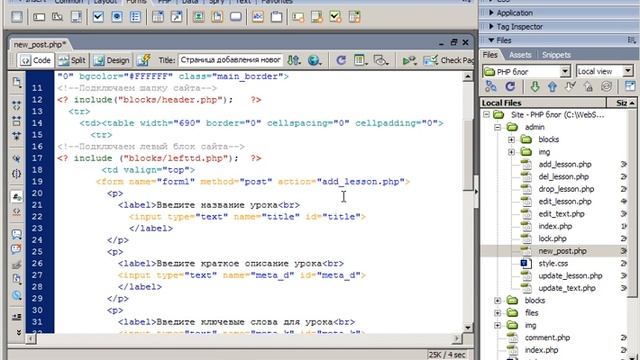
Task: Click the Apply Comment icon
Action: pos(16,234)
